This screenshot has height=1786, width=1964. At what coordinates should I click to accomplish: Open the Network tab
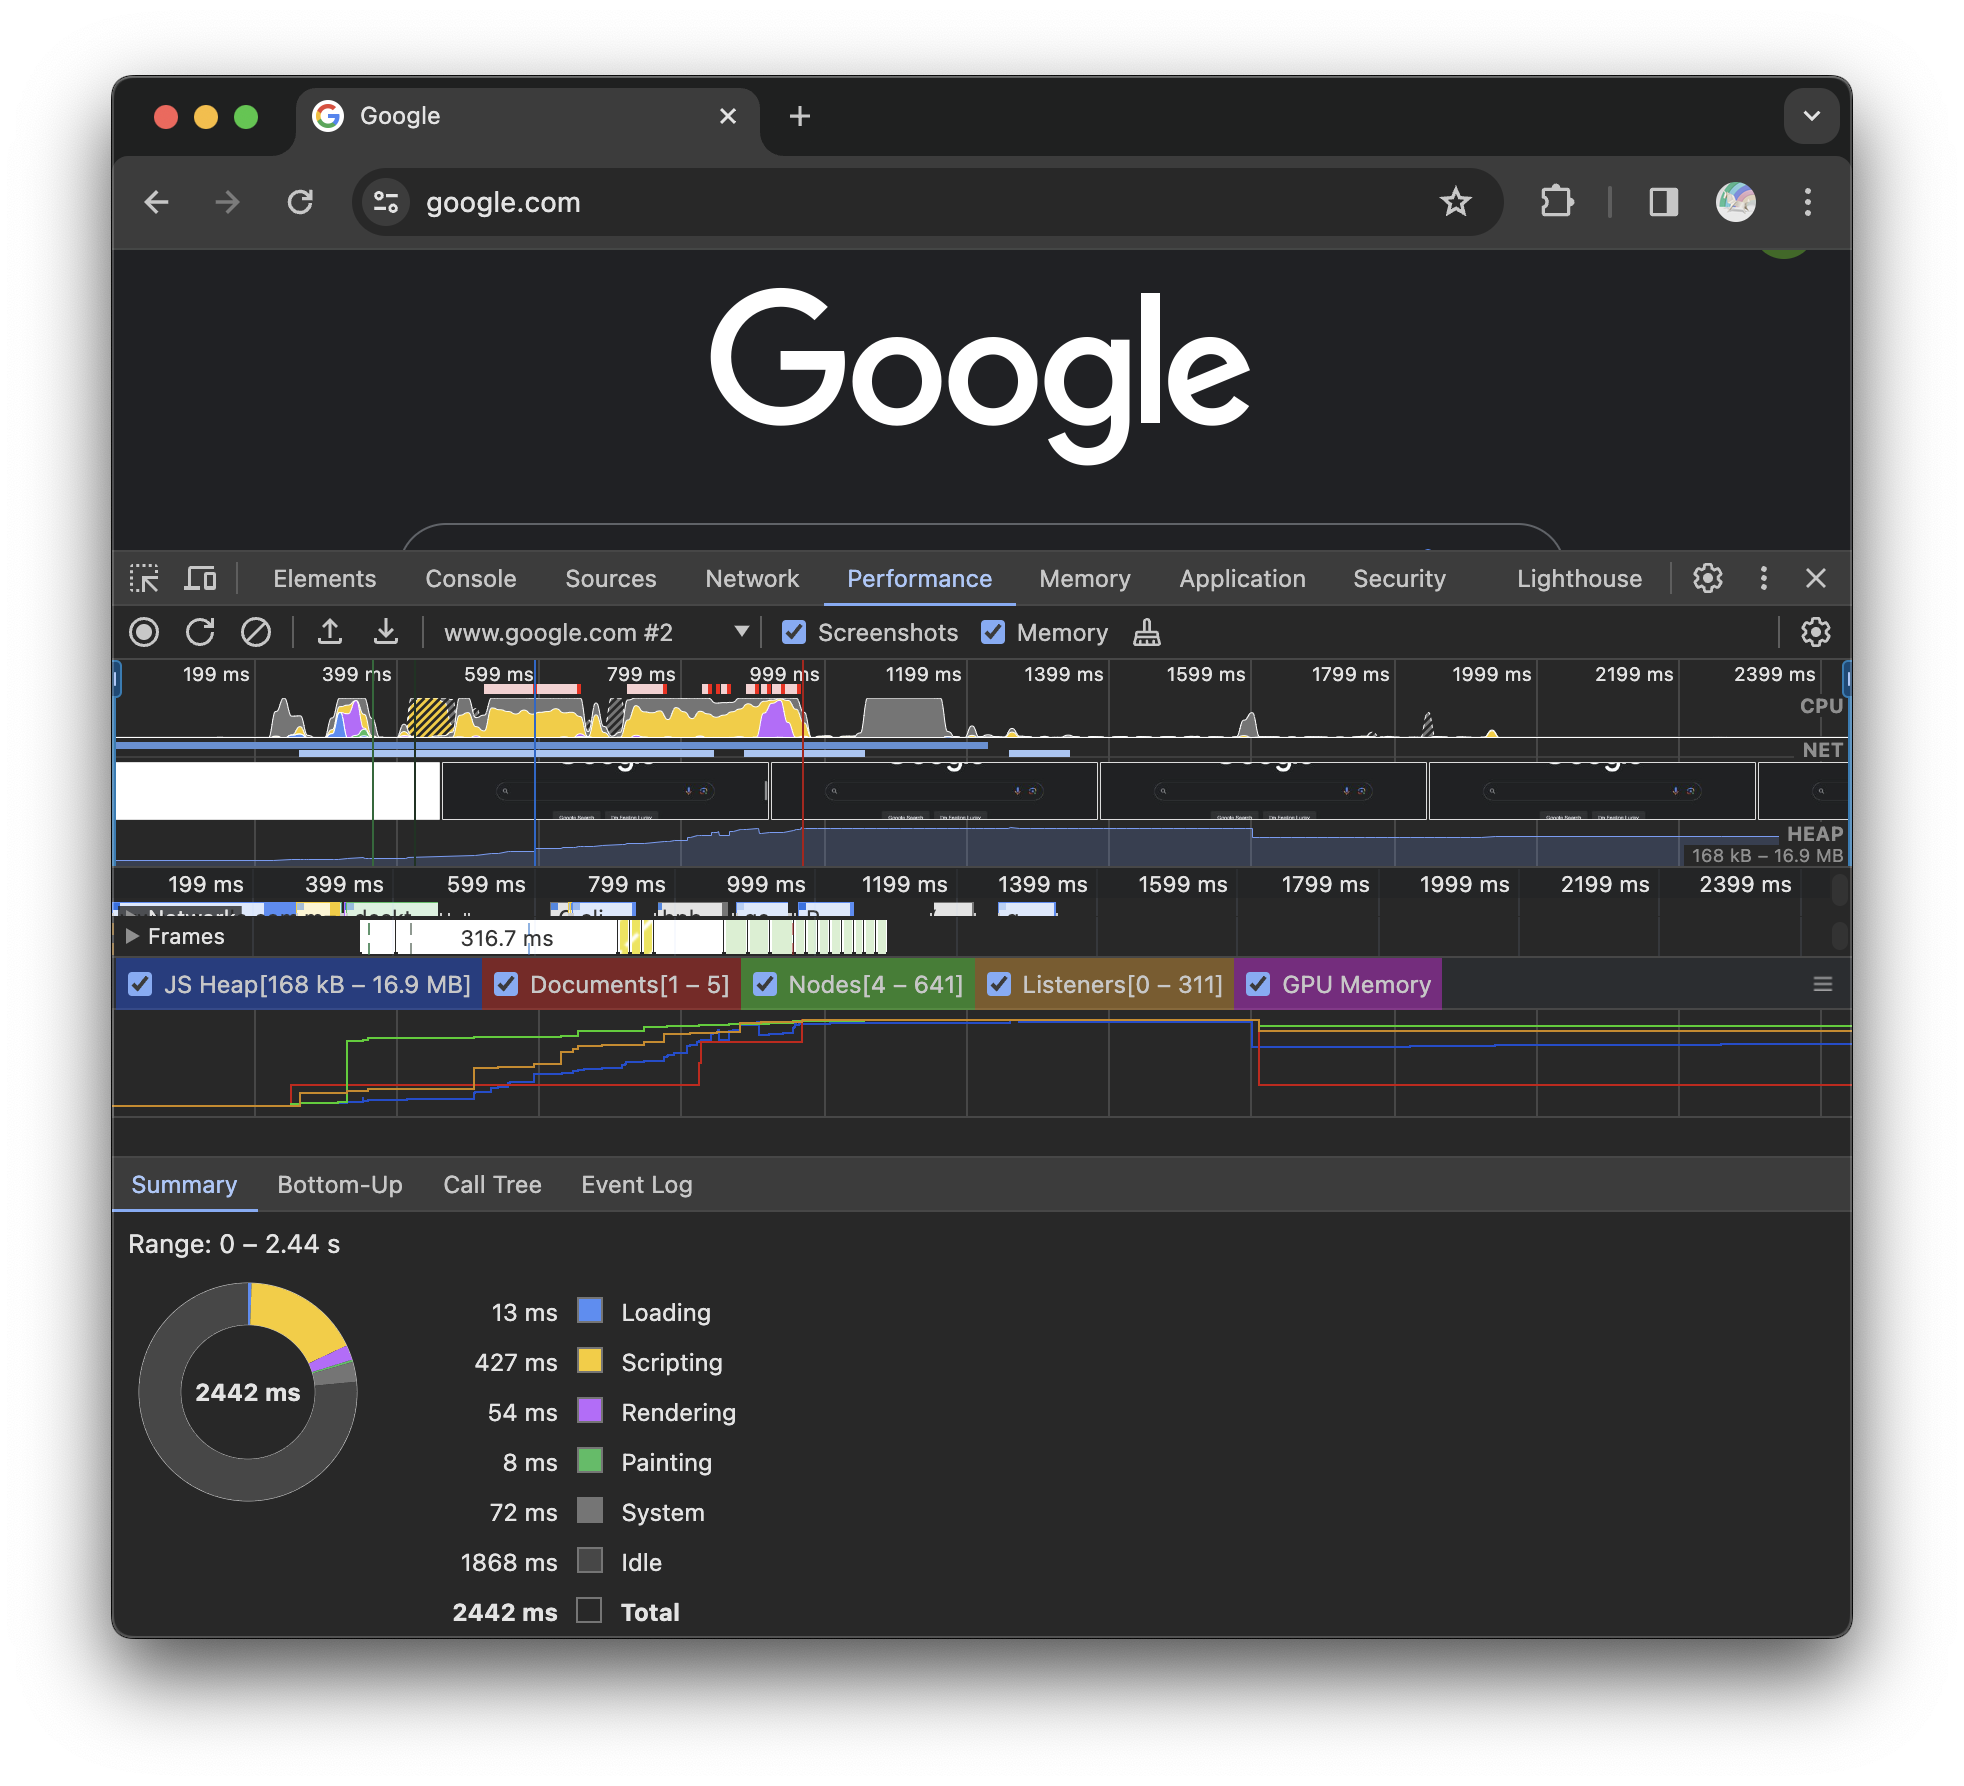tap(752, 578)
